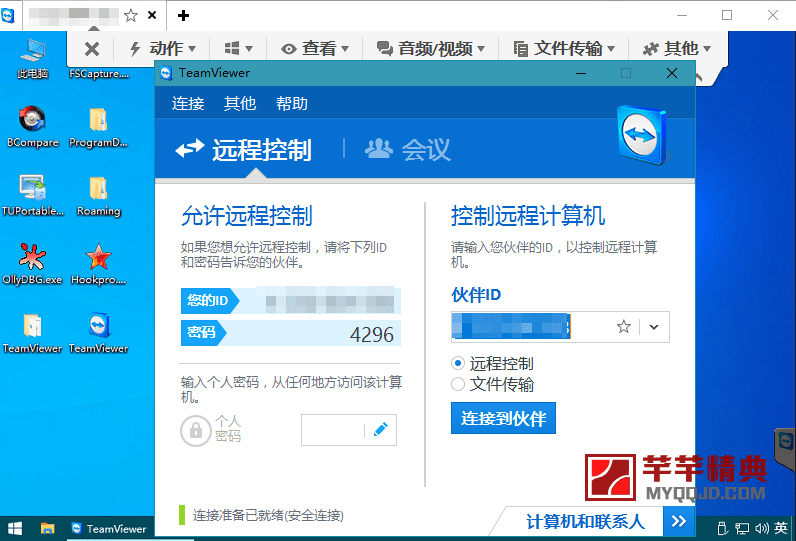The width and height of the screenshot is (796, 541).
Task: Open the 其他 menu in TeamViewer menu bar
Action: [240, 104]
